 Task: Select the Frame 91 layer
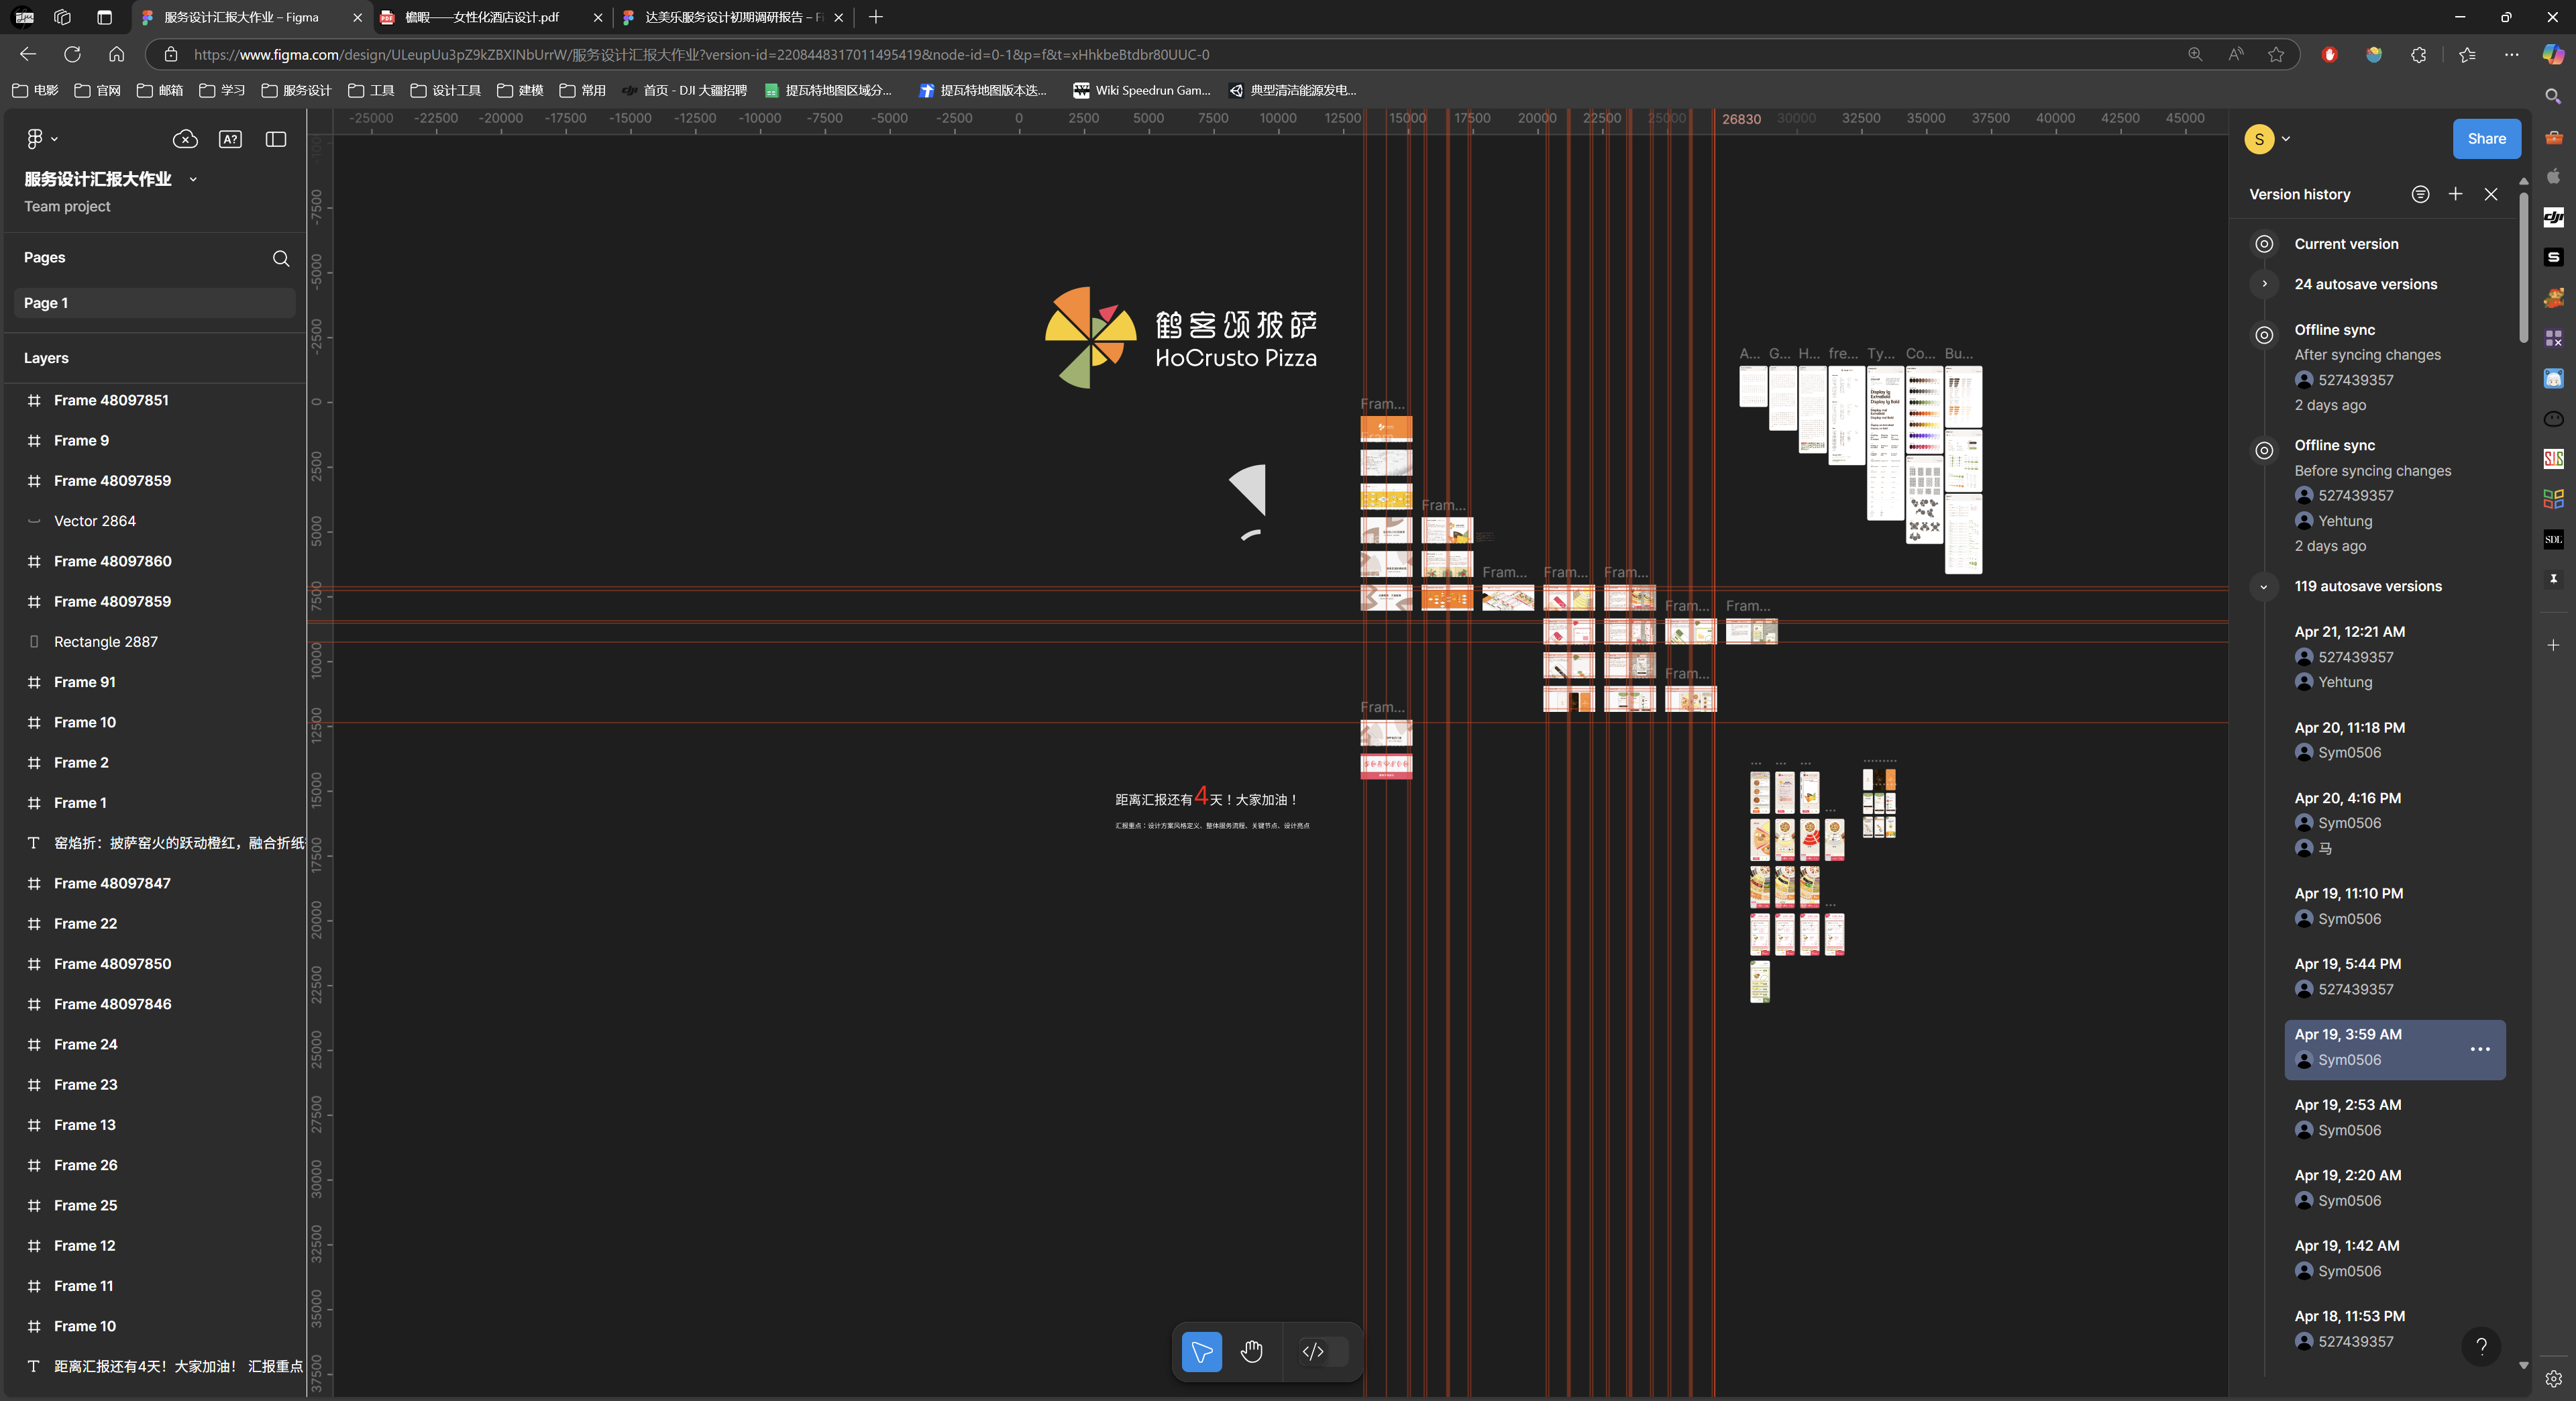(x=154, y=682)
